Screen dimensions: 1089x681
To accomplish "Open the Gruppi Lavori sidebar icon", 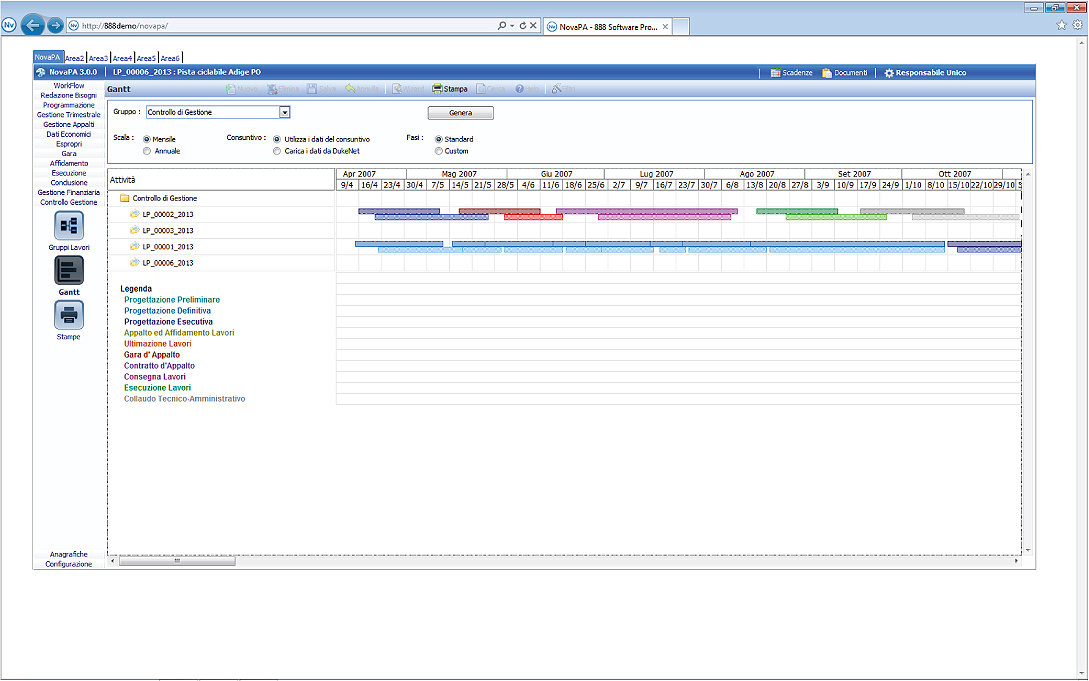I will pyautogui.click(x=69, y=225).
